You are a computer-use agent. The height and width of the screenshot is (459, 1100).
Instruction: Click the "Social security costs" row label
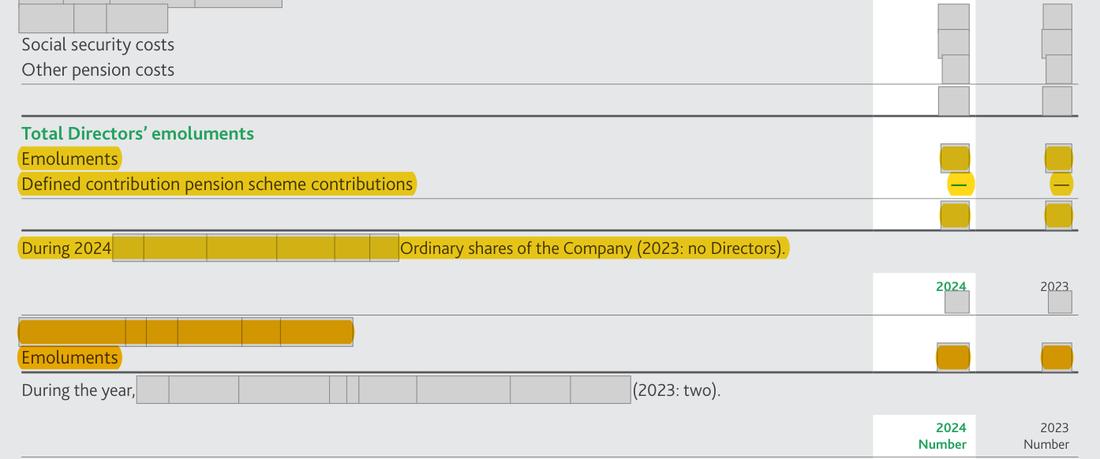click(98, 45)
